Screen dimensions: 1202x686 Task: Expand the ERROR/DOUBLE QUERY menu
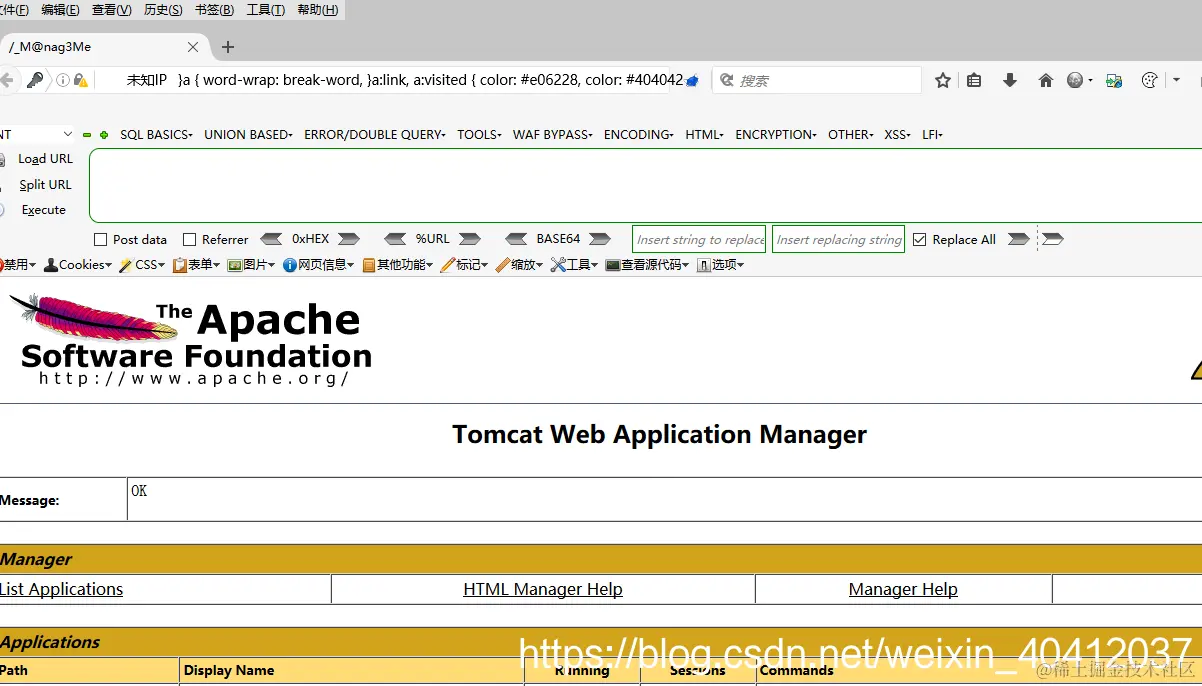pyautogui.click(x=375, y=135)
